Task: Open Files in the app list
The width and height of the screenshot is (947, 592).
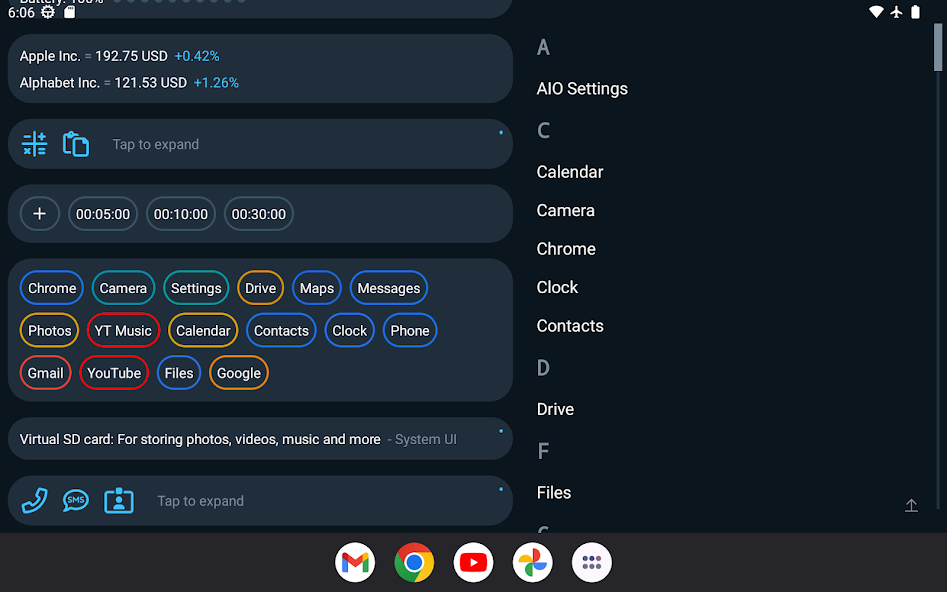Action: pyautogui.click(x=553, y=492)
